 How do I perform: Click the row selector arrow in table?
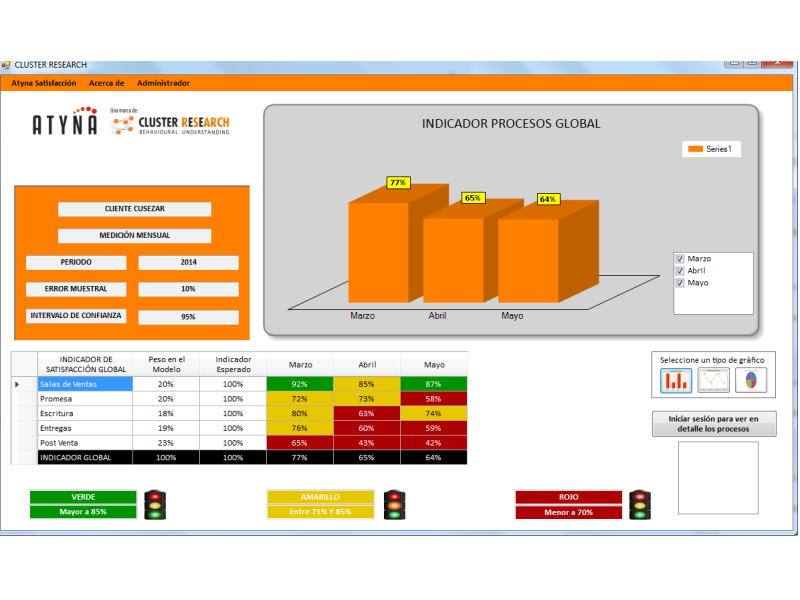pos(17,384)
